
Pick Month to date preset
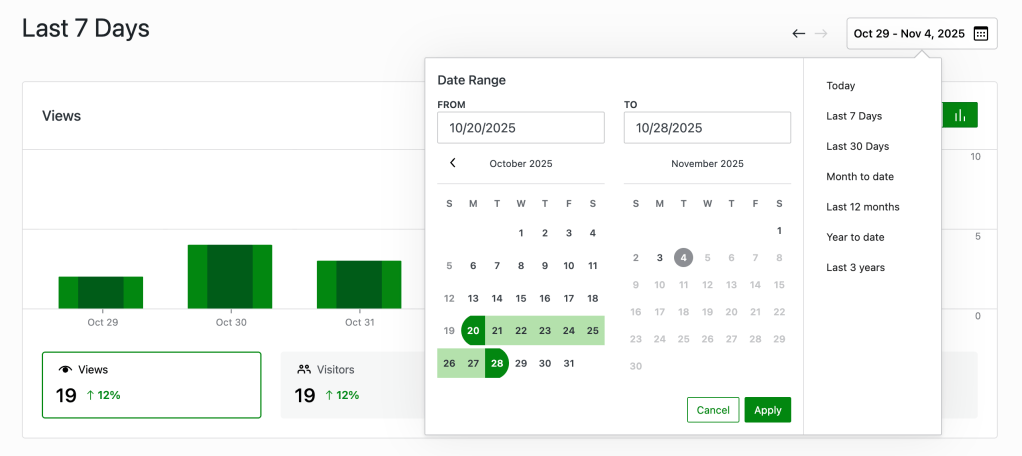coord(860,177)
